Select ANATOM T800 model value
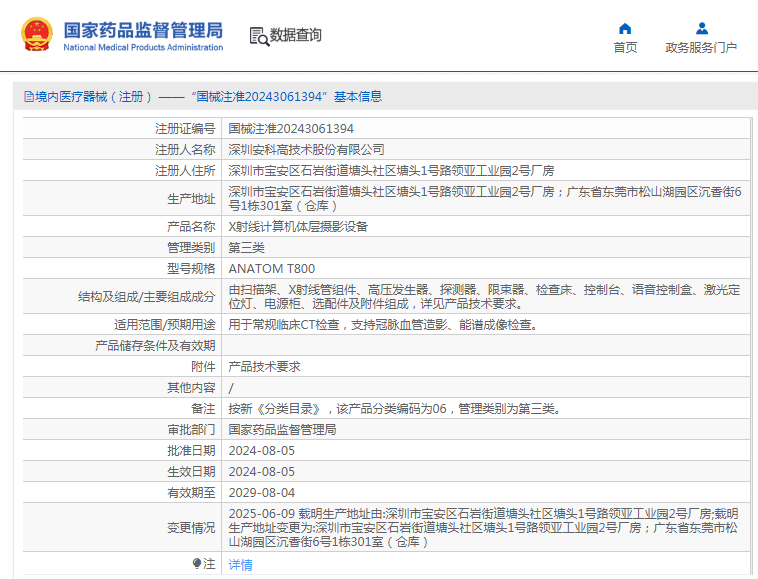 coord(272,269)
